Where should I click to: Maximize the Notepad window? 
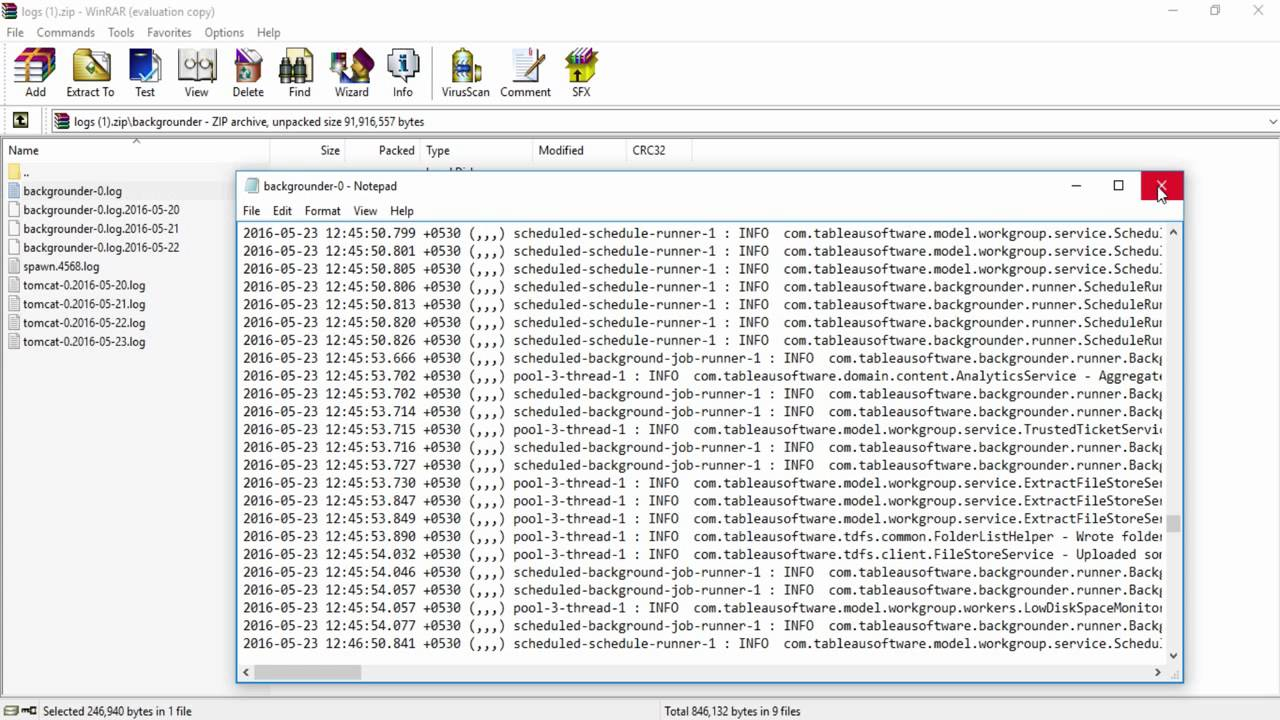[1118, 186]
